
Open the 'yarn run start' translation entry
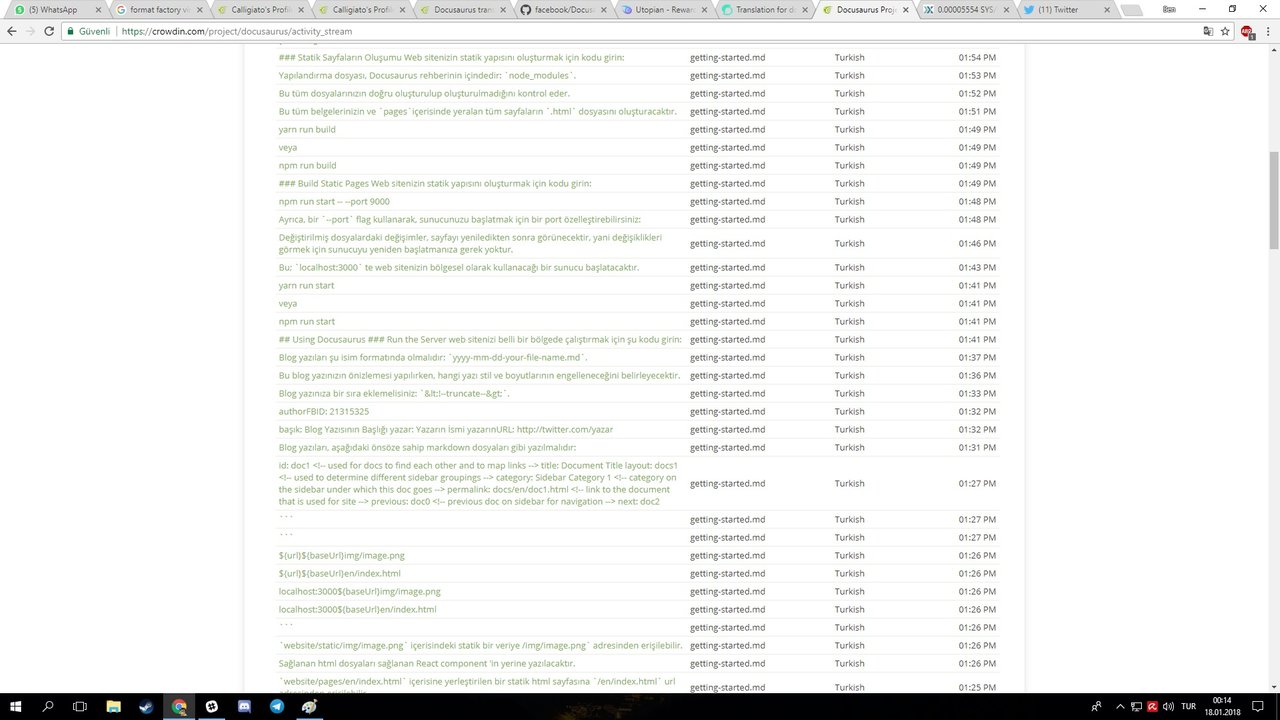click(x=306, y=285)
